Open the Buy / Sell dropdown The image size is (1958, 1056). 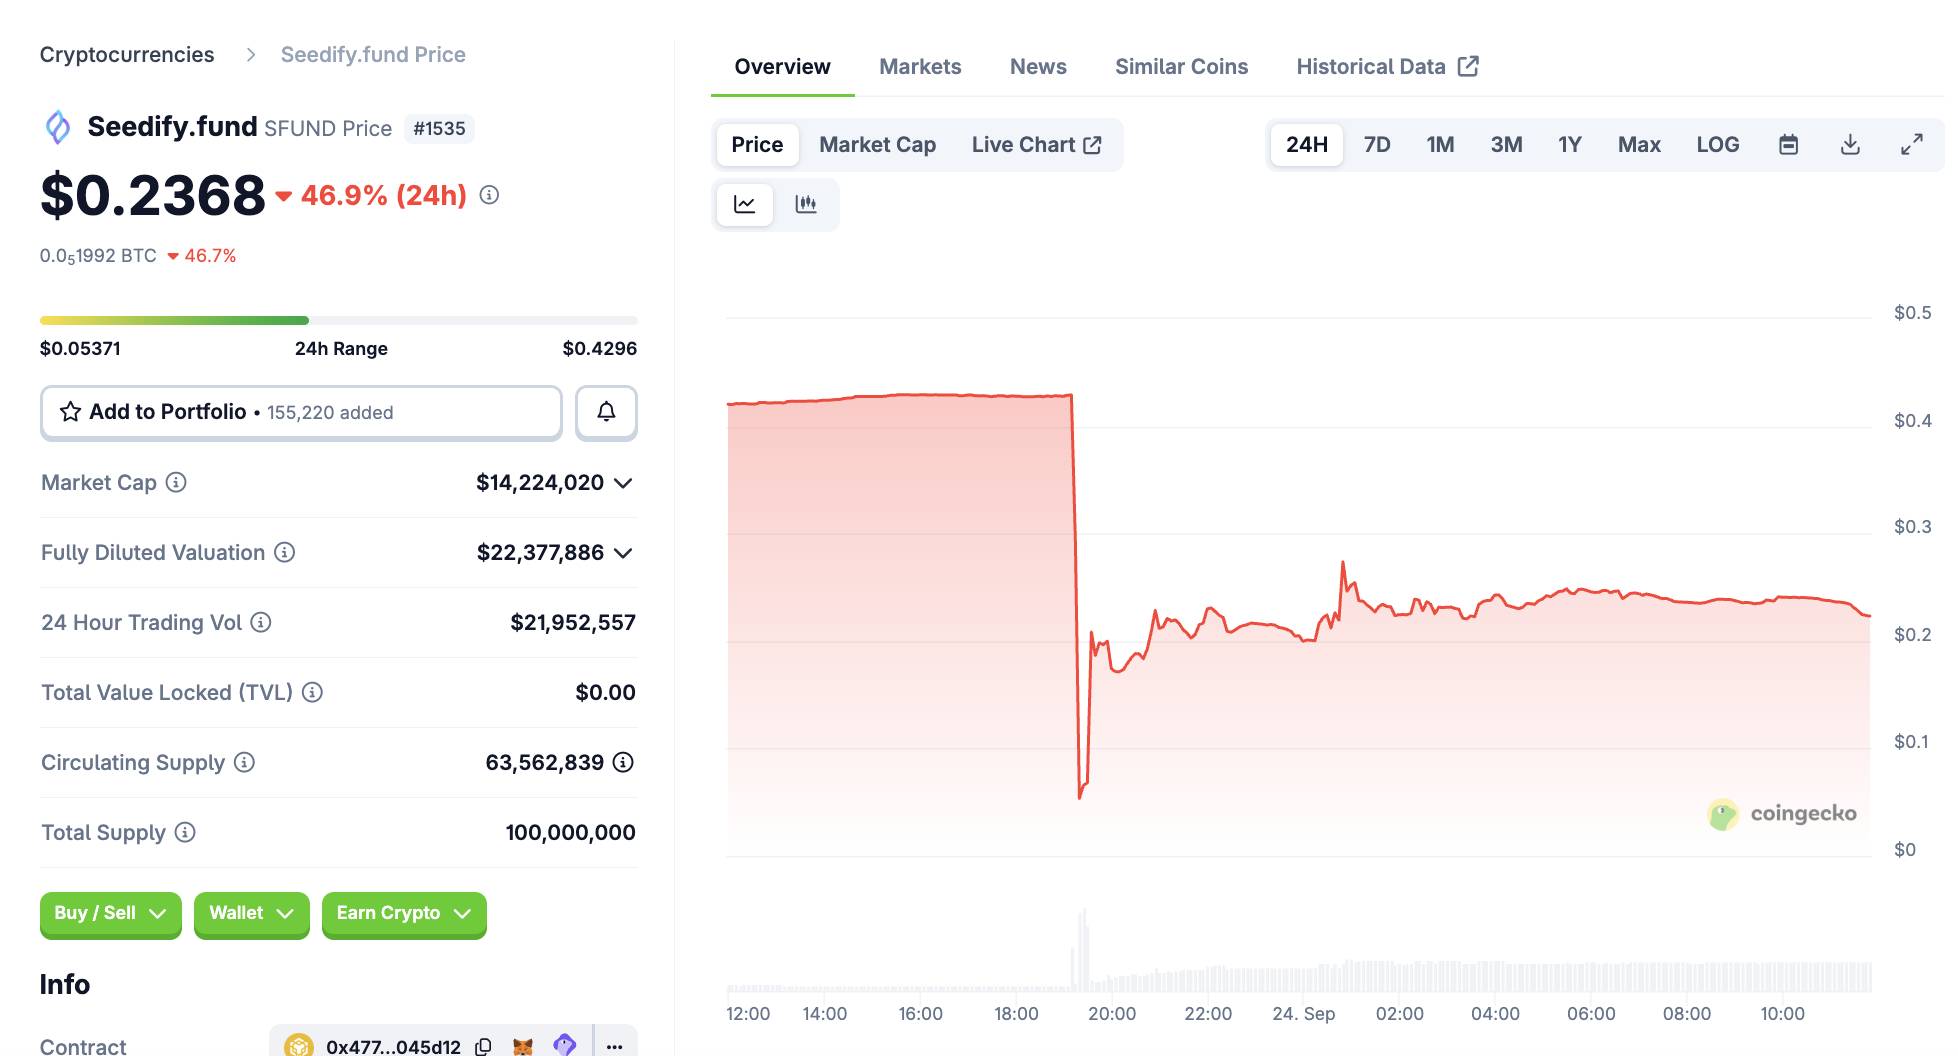point(110,914)
